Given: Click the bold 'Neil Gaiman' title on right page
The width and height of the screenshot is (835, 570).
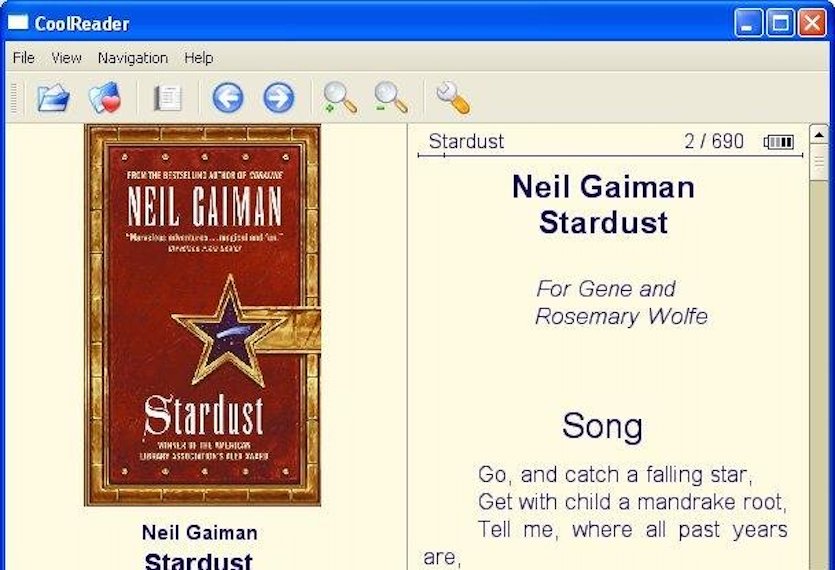Looking at the screenshot, I should point(603,188).
